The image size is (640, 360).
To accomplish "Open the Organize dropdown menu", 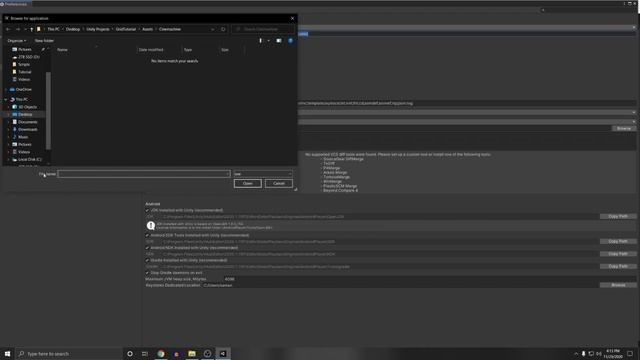I will click(17, 41).
